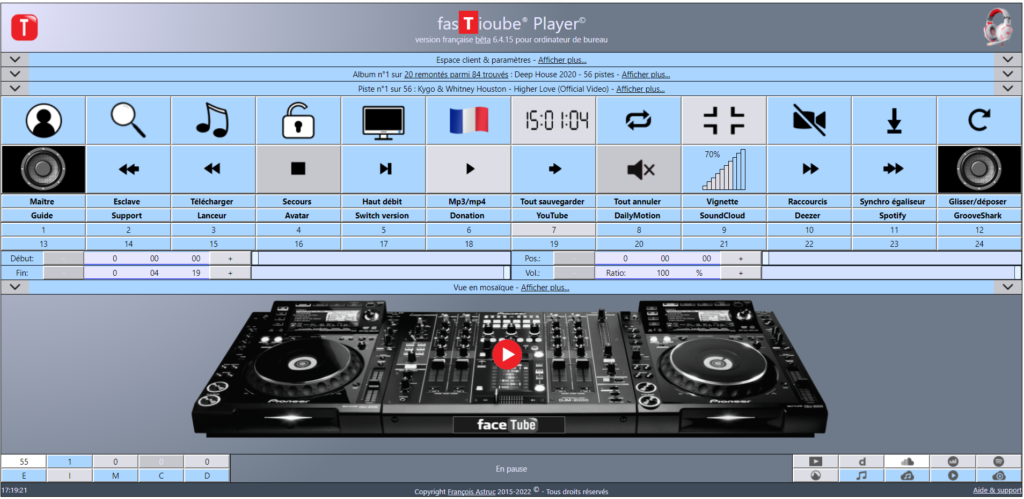Click the user profile icon
The image size is (1024, 499).
pos(43,120)
